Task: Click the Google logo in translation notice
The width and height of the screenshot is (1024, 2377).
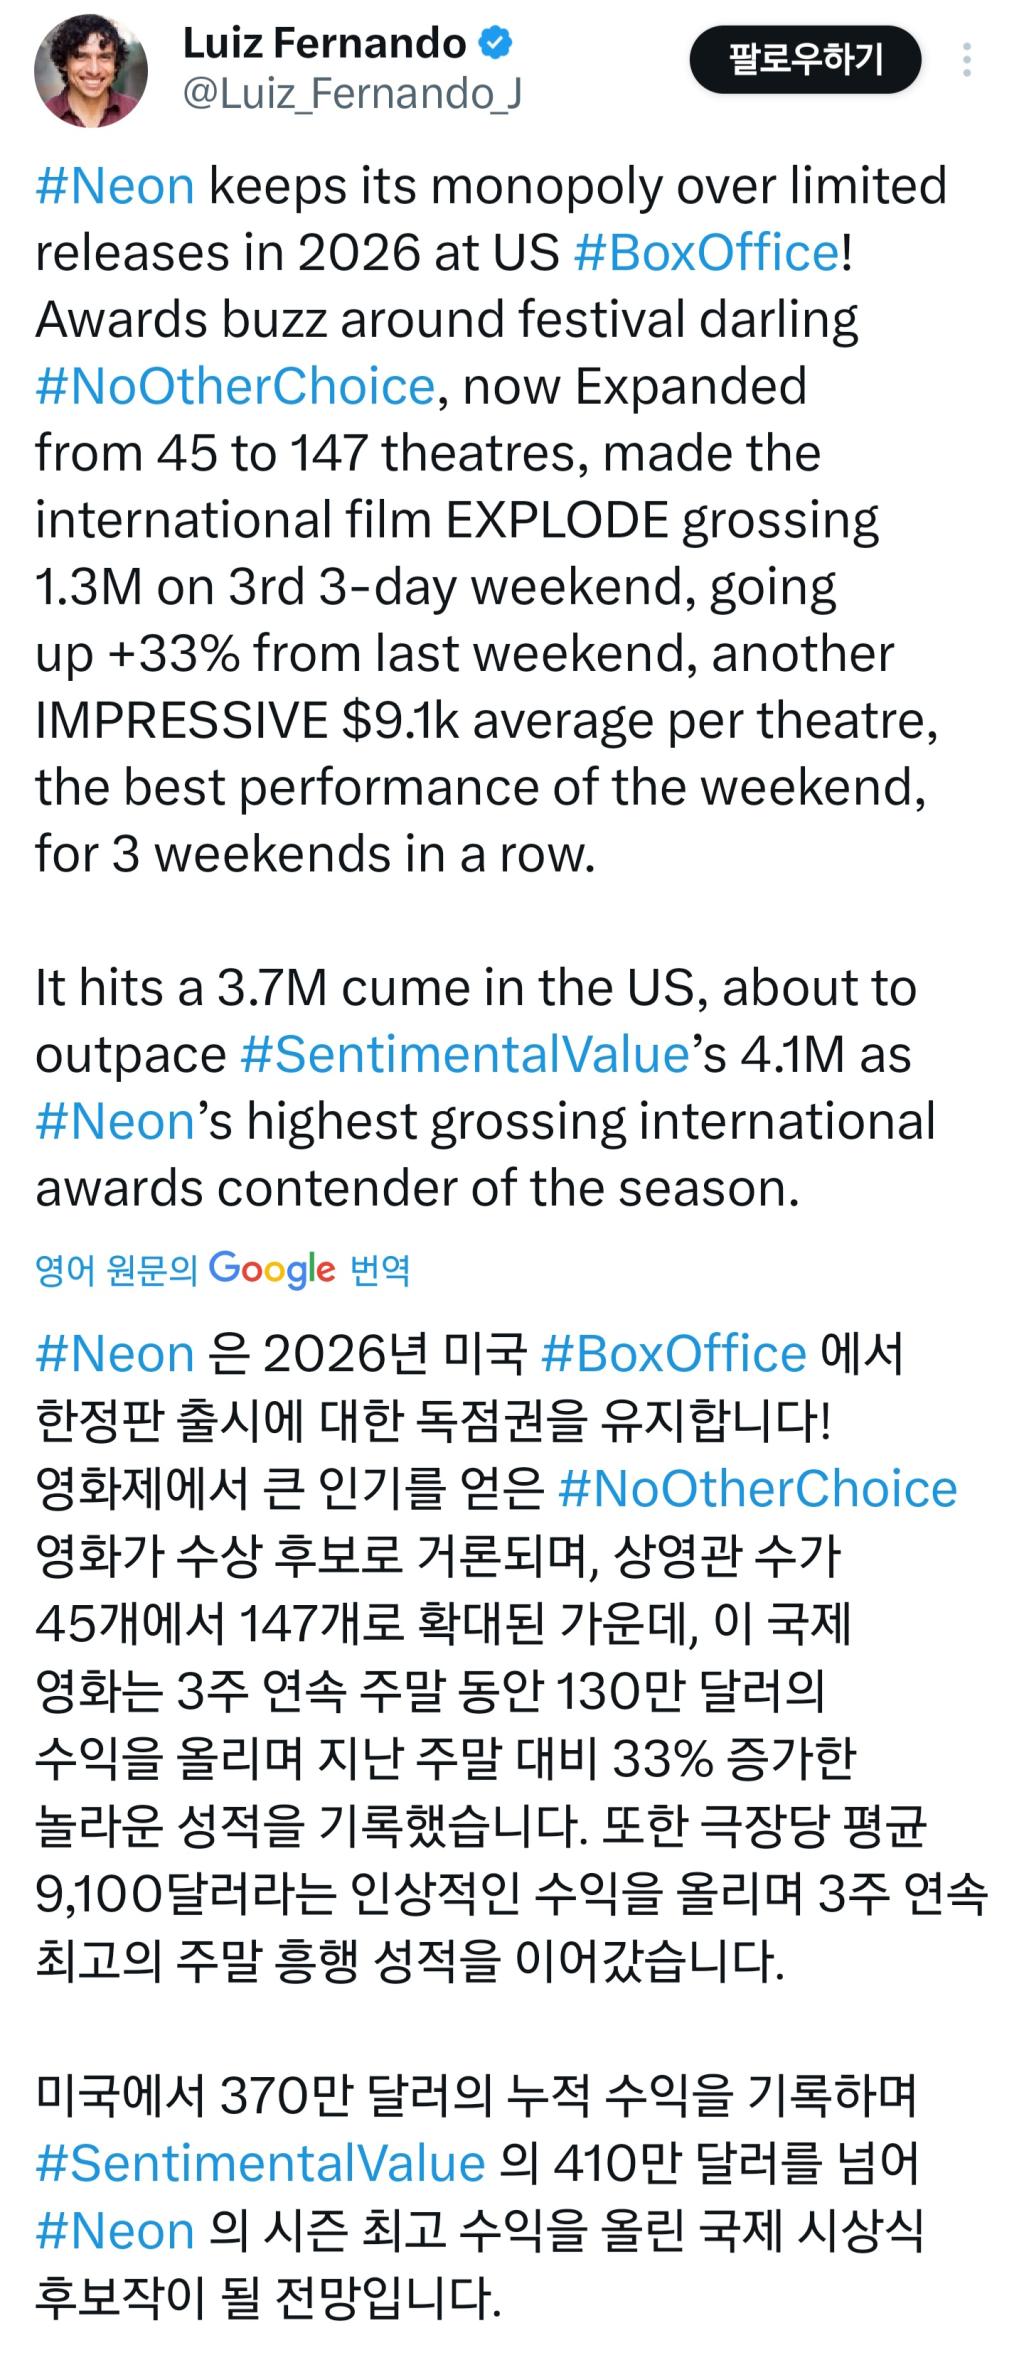Action: (272, 1269)
